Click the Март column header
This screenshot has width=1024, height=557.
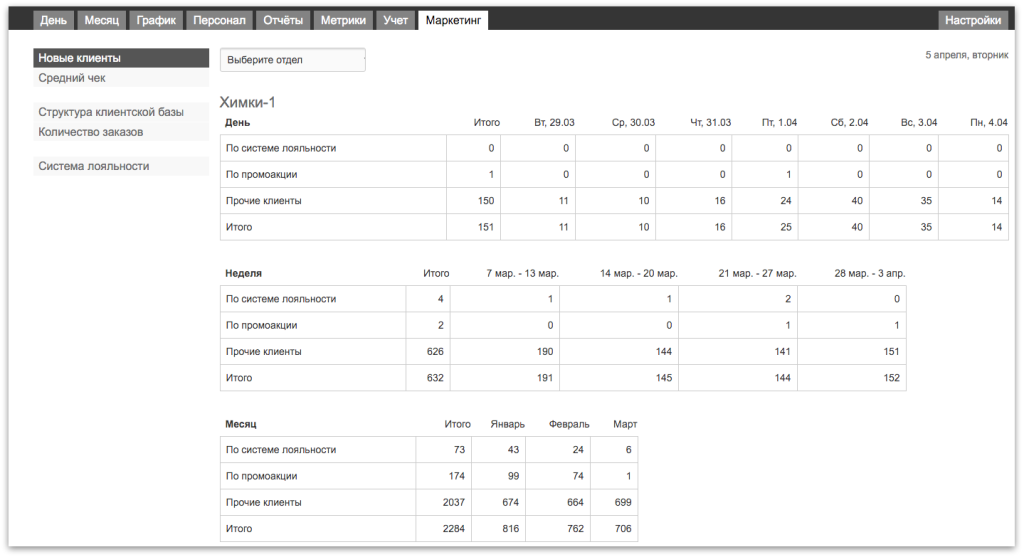pos(625,424)
